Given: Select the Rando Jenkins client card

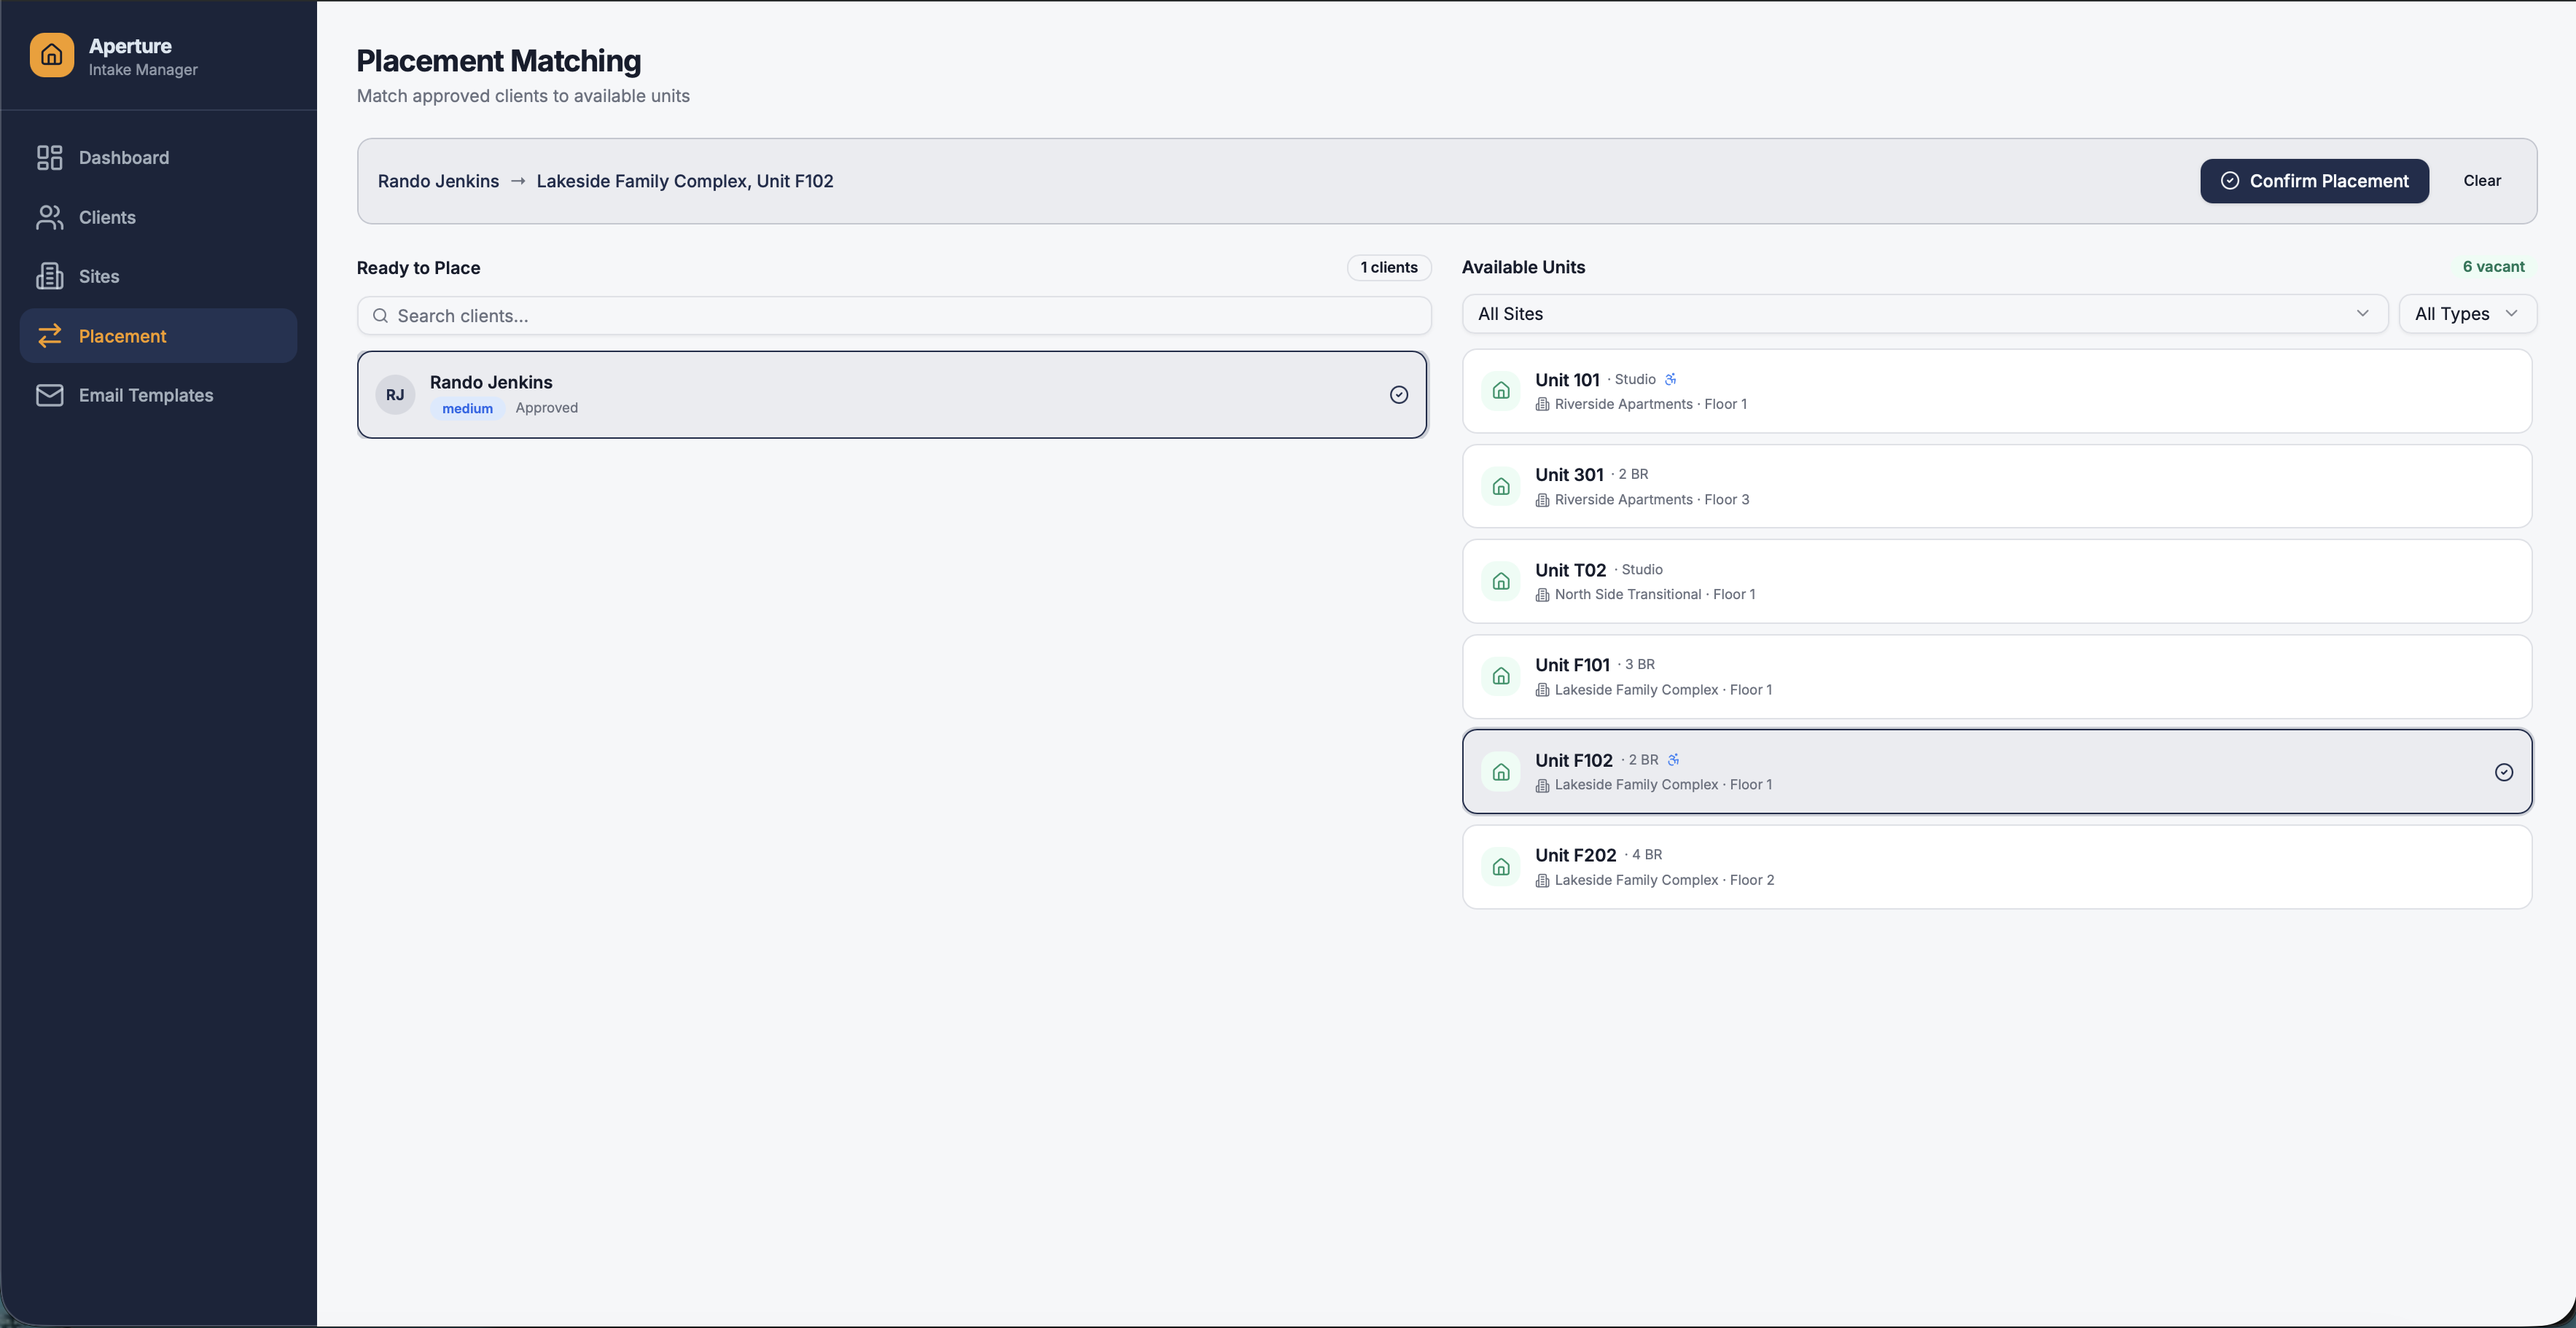Looking at the screenshot, I should 892,395.
